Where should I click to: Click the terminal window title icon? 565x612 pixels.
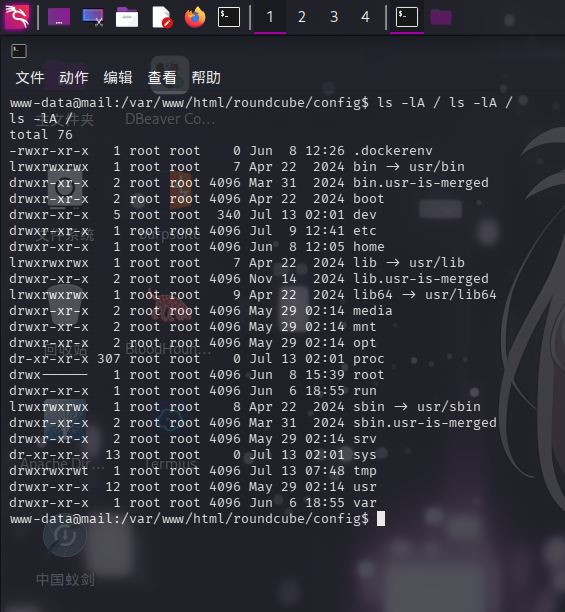pos(19,51)
